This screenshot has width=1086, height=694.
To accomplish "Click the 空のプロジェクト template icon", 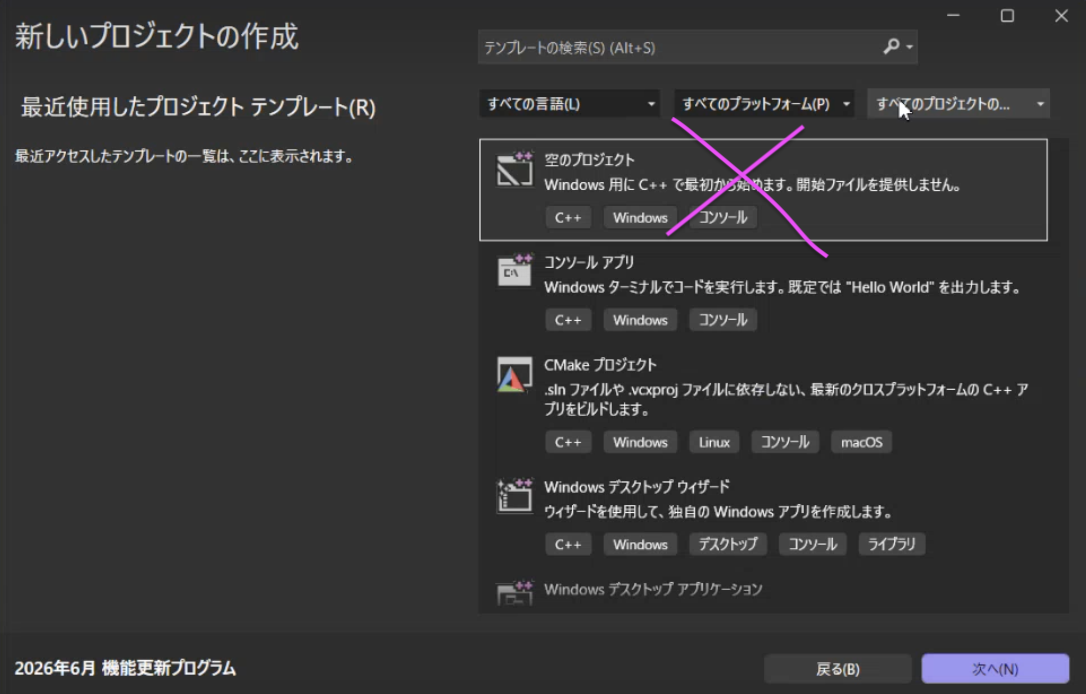I will 515,170.
